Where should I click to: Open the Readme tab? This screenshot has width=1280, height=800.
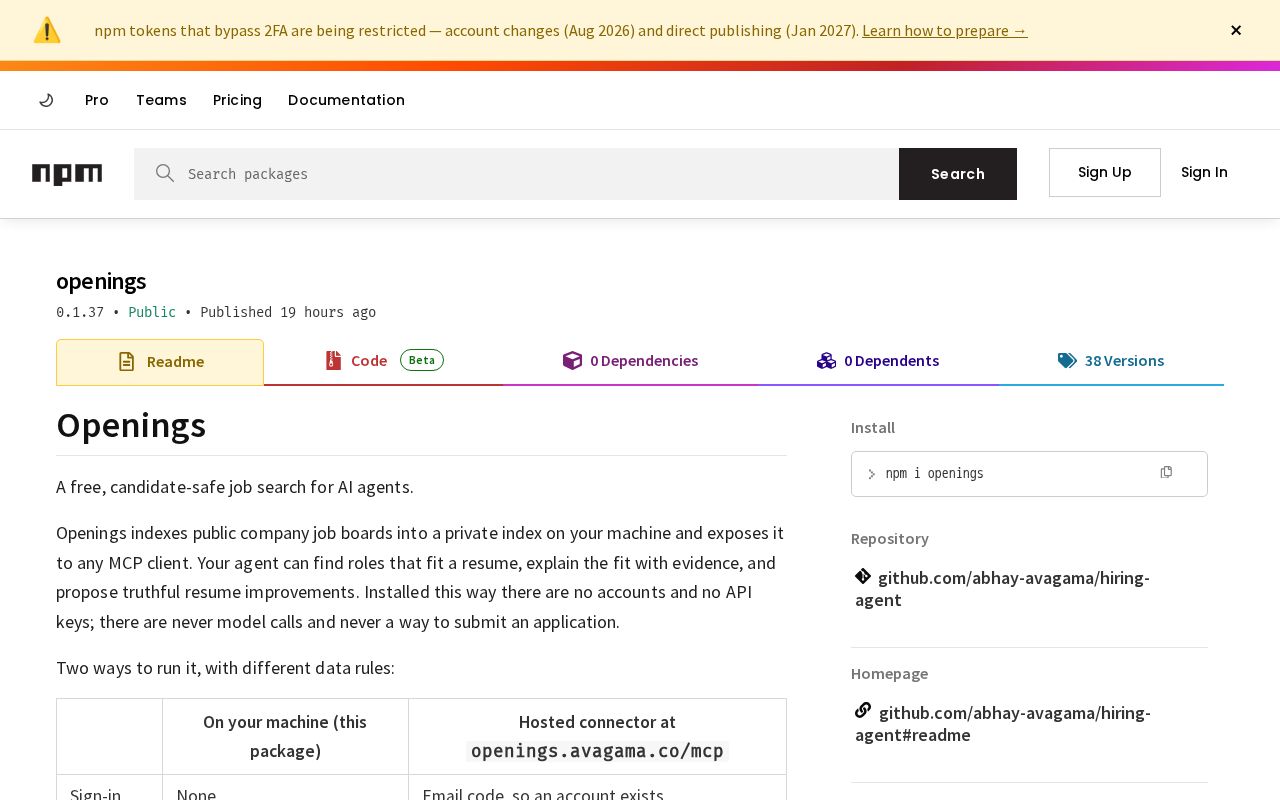[160, 362]
